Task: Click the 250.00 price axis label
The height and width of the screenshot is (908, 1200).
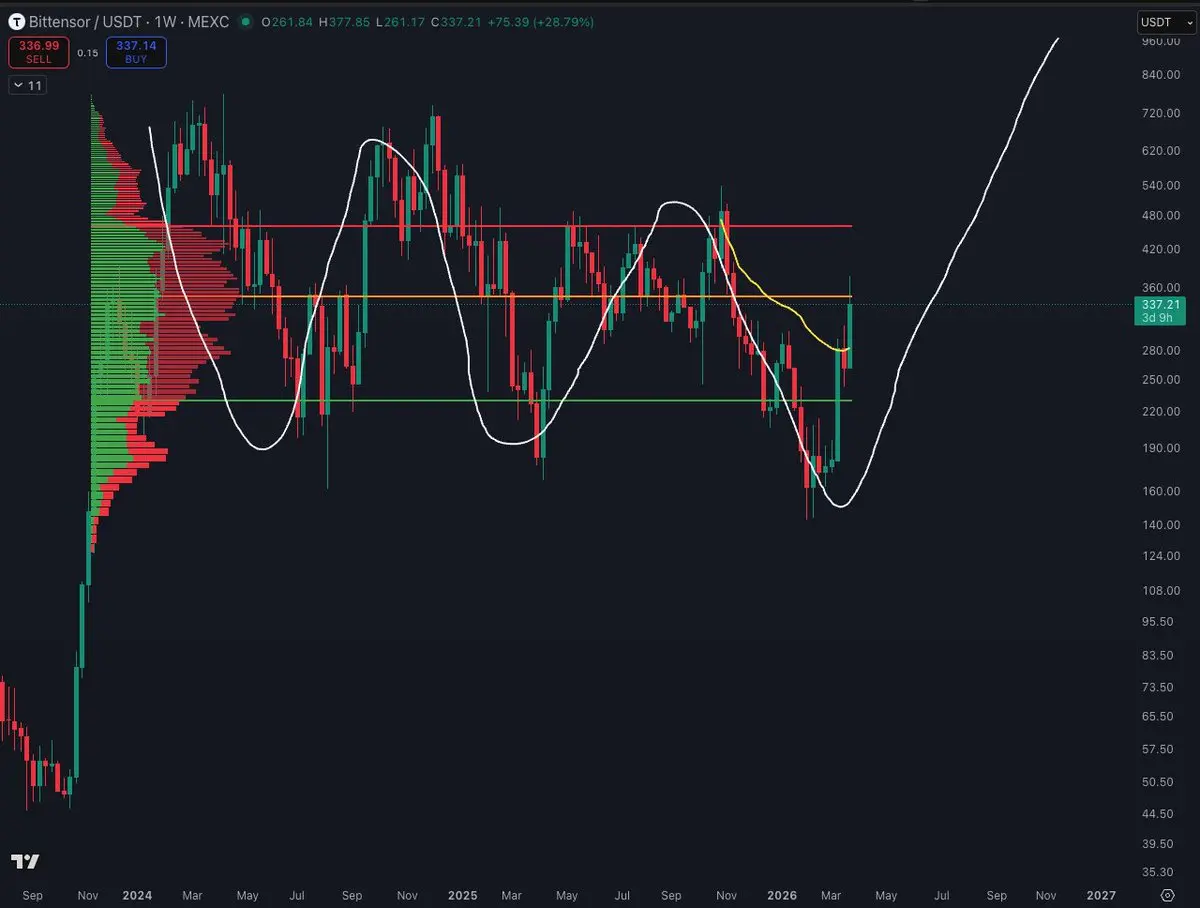Action: pos(1163,379)
